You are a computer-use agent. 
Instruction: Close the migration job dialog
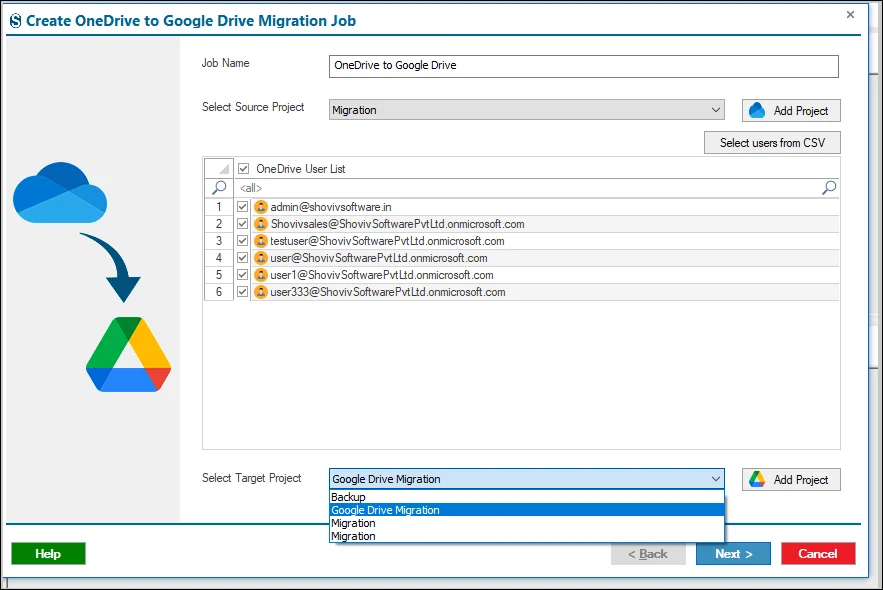click(850, 15)
